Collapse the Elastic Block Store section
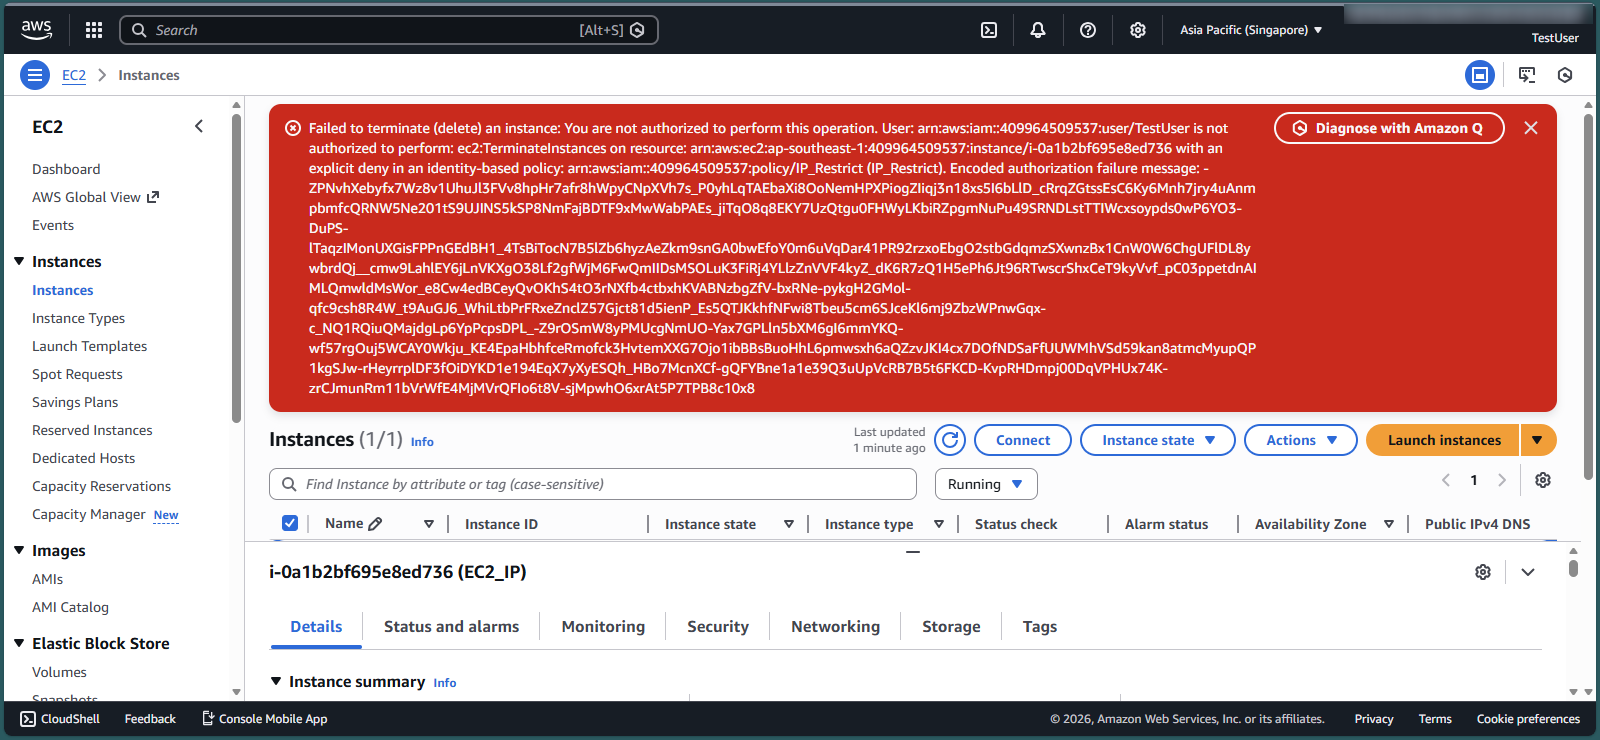This screenshot has width=1600, height=740. point(19,643)
